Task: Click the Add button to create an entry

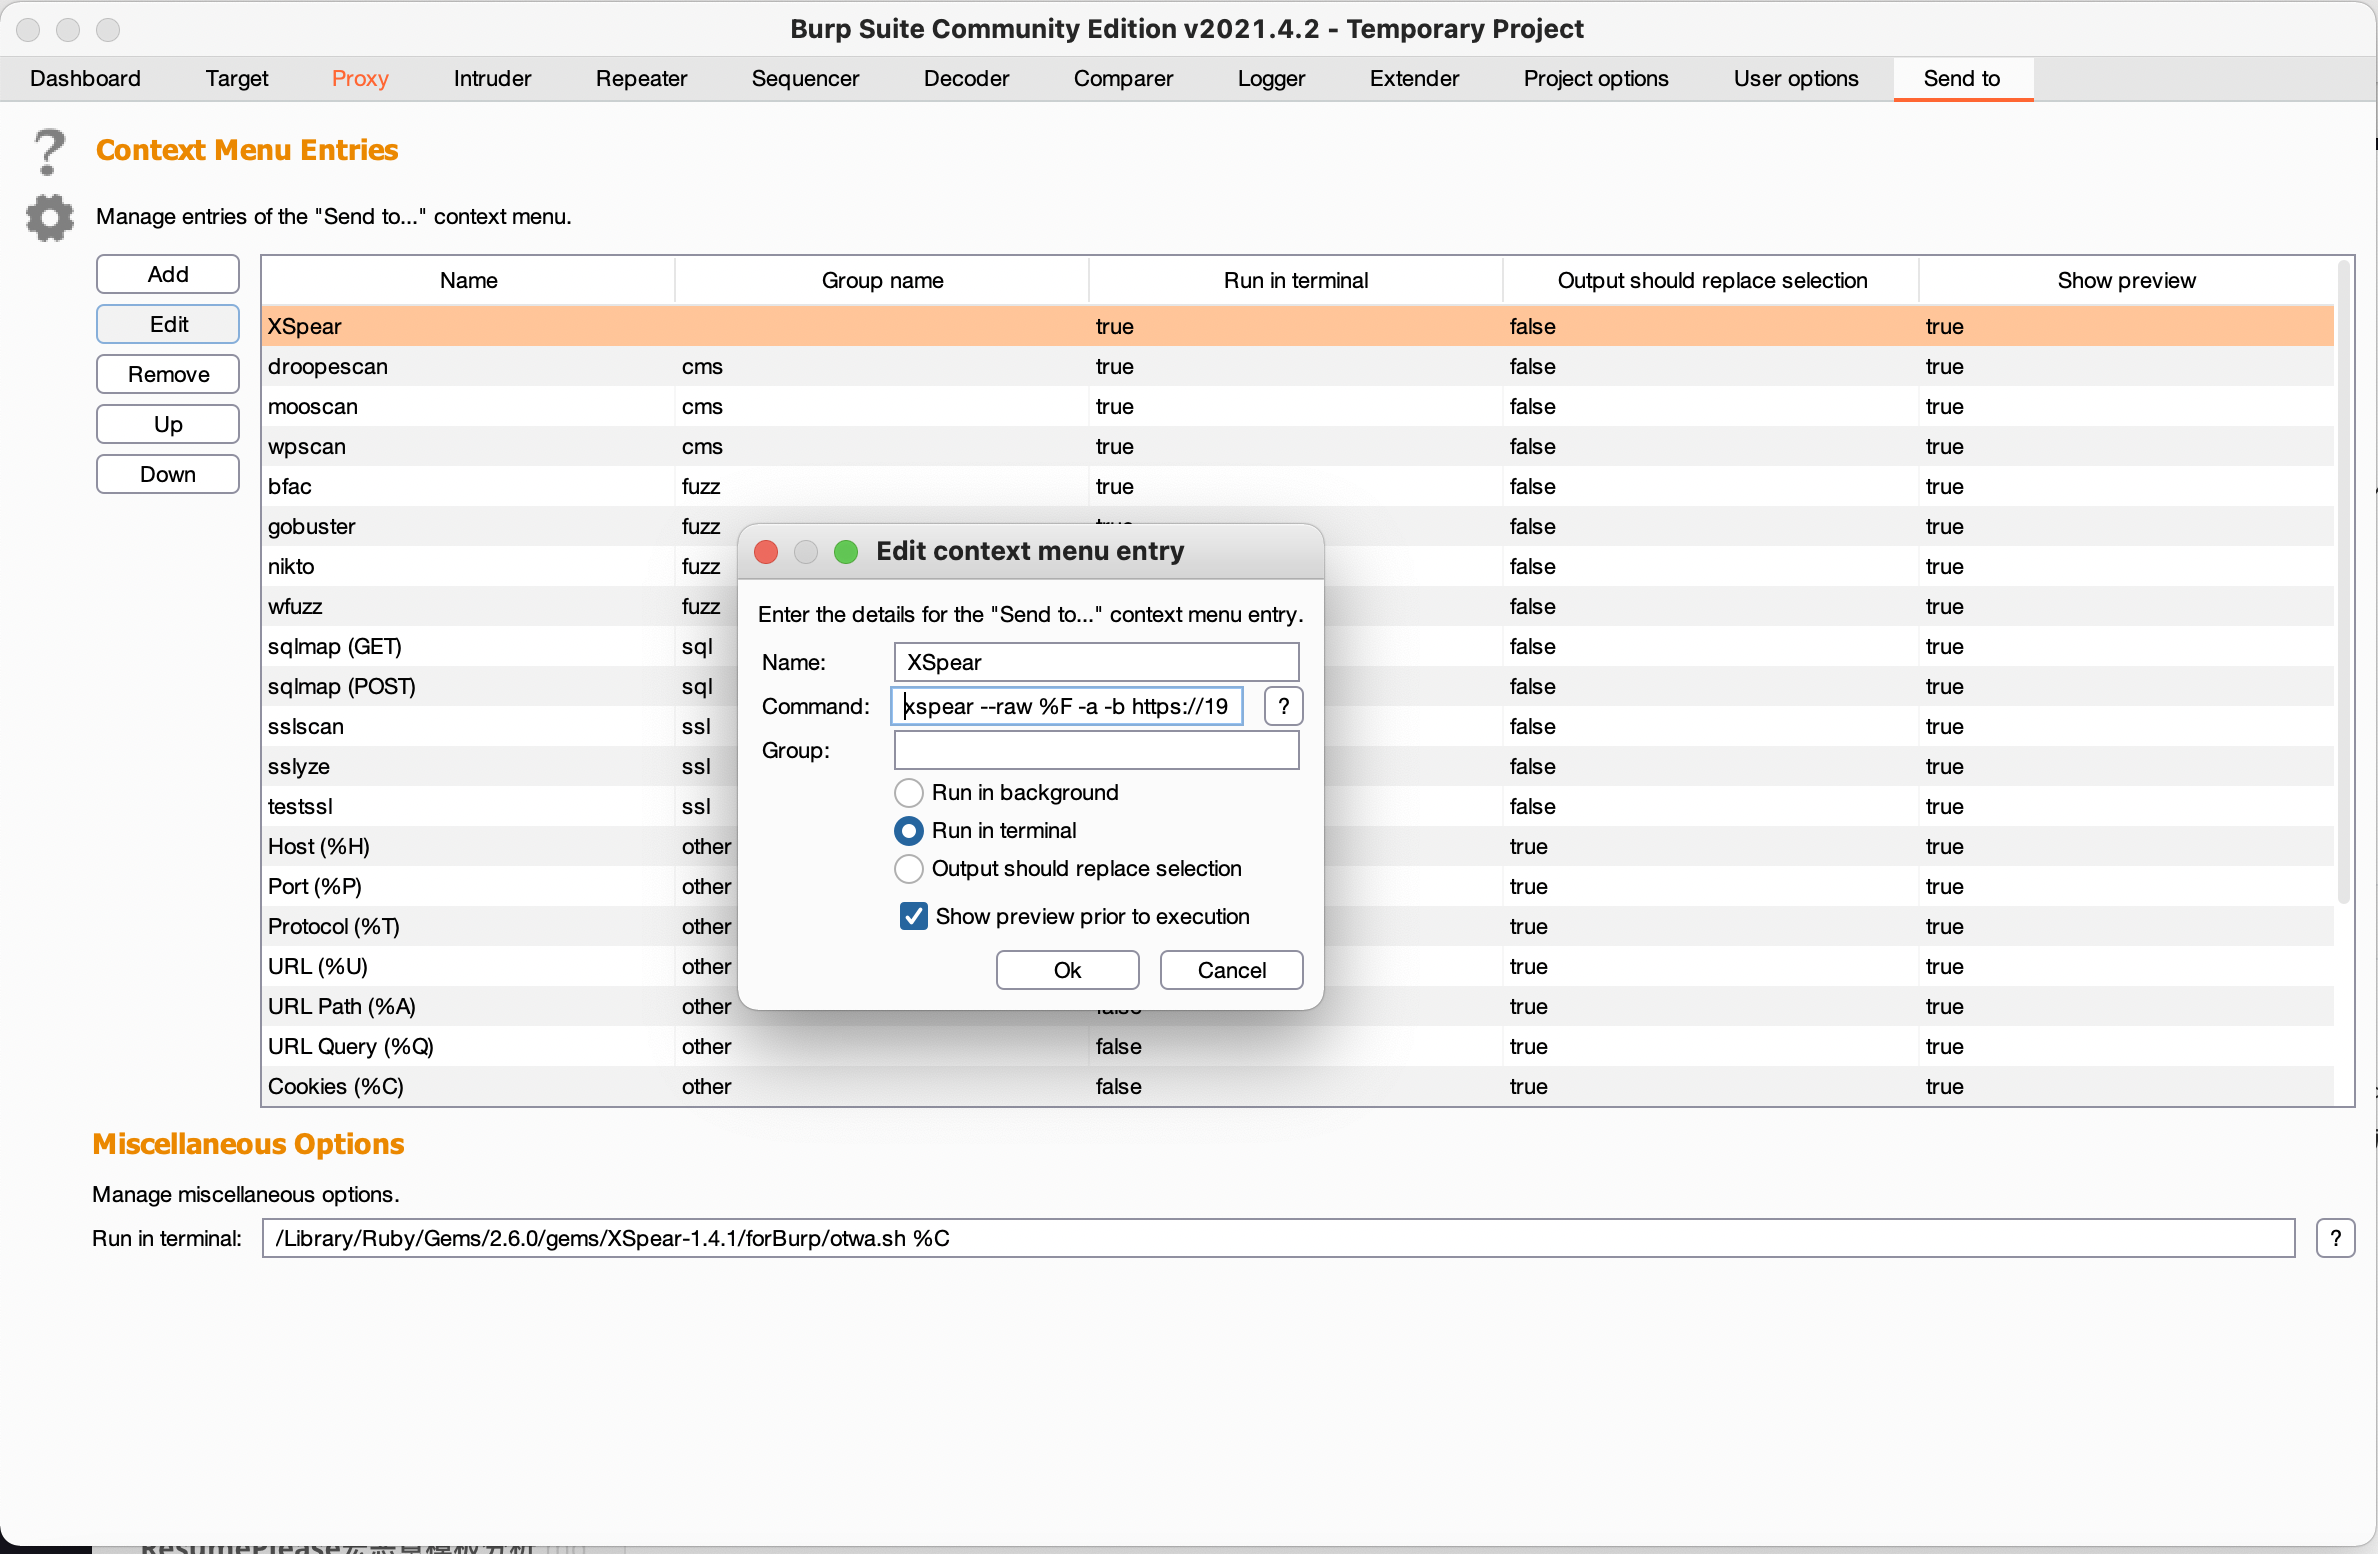Action: 167,273
